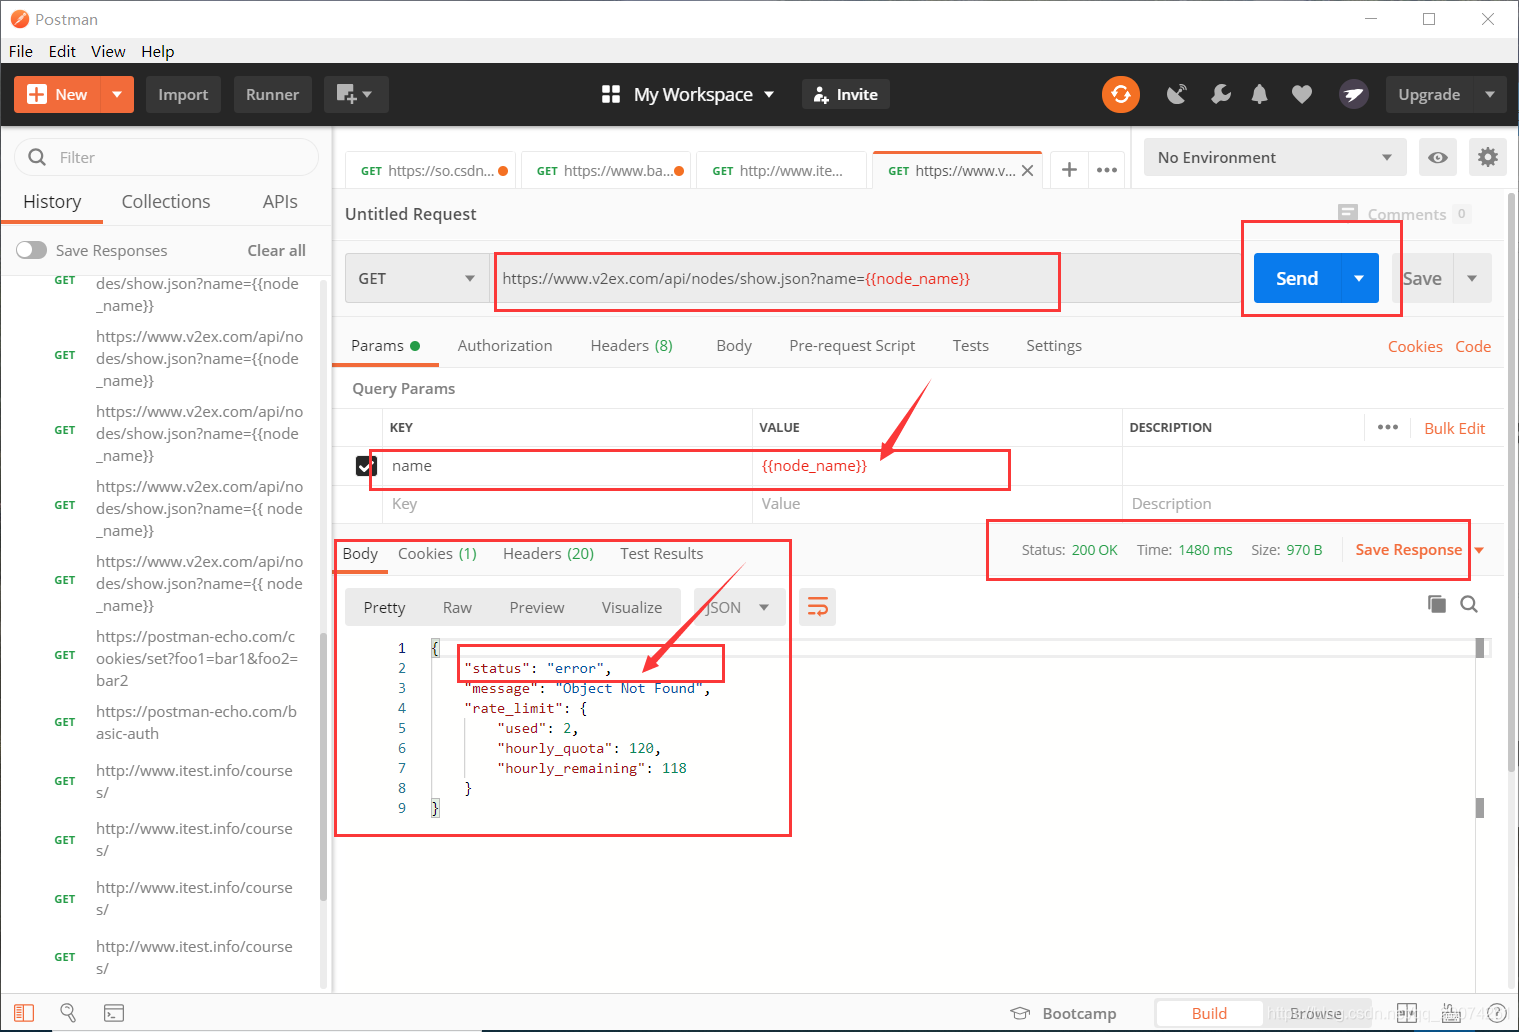Click the Import button
The width and height of the screenshot is (1519, 1032).
click(183, 94)
